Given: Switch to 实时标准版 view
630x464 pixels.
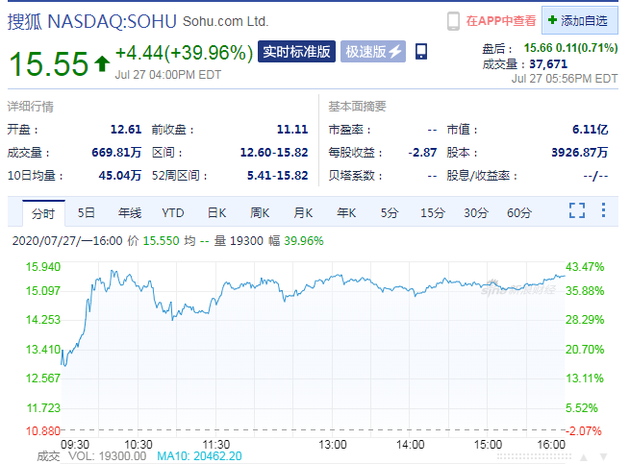Looking at the screenshot, I should click(297, 51).
